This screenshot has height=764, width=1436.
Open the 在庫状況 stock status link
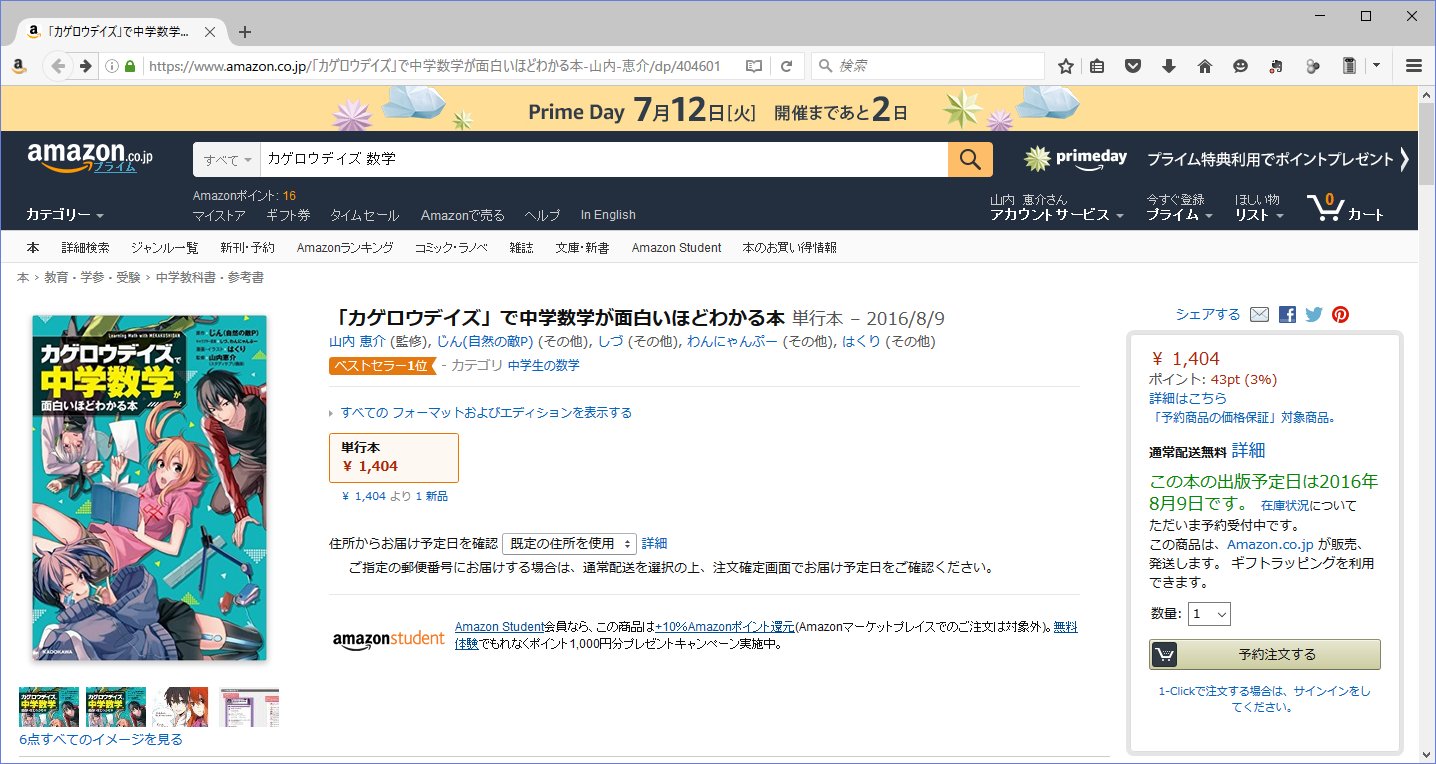(1285, 505)
